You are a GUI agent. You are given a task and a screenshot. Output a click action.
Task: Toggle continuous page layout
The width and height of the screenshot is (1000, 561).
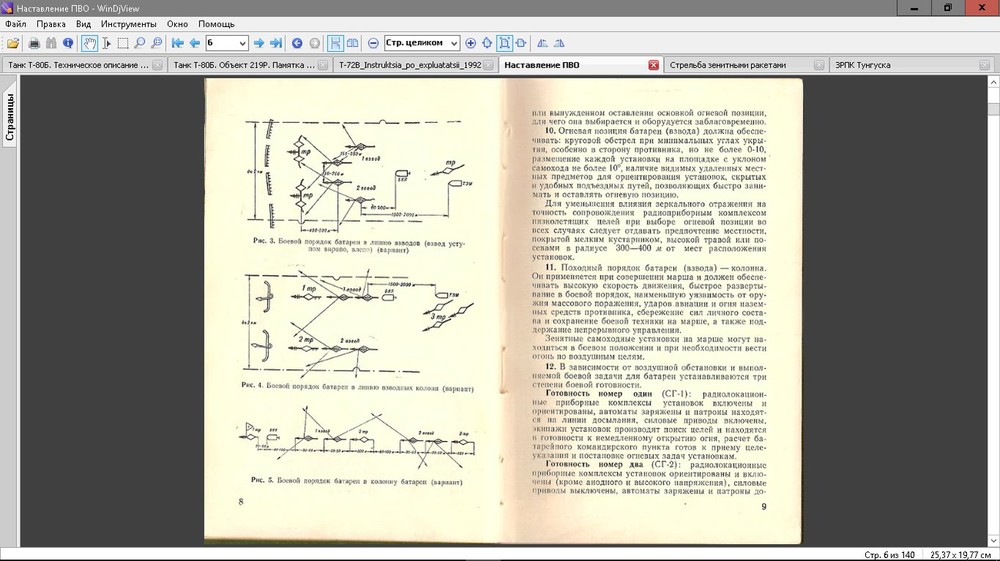pos(335,43)
